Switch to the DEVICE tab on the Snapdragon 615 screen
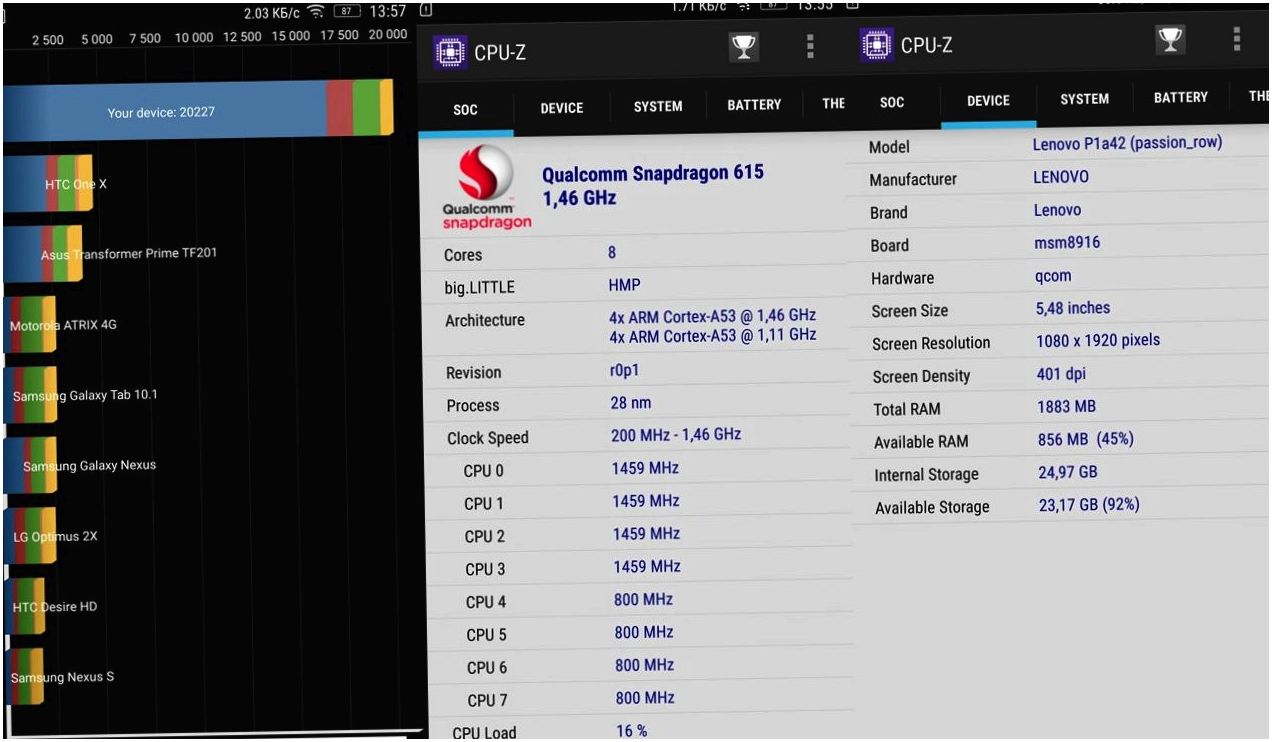Image resolution: width=1272 pixels, height=742 pixels. (x=561, y=109)
